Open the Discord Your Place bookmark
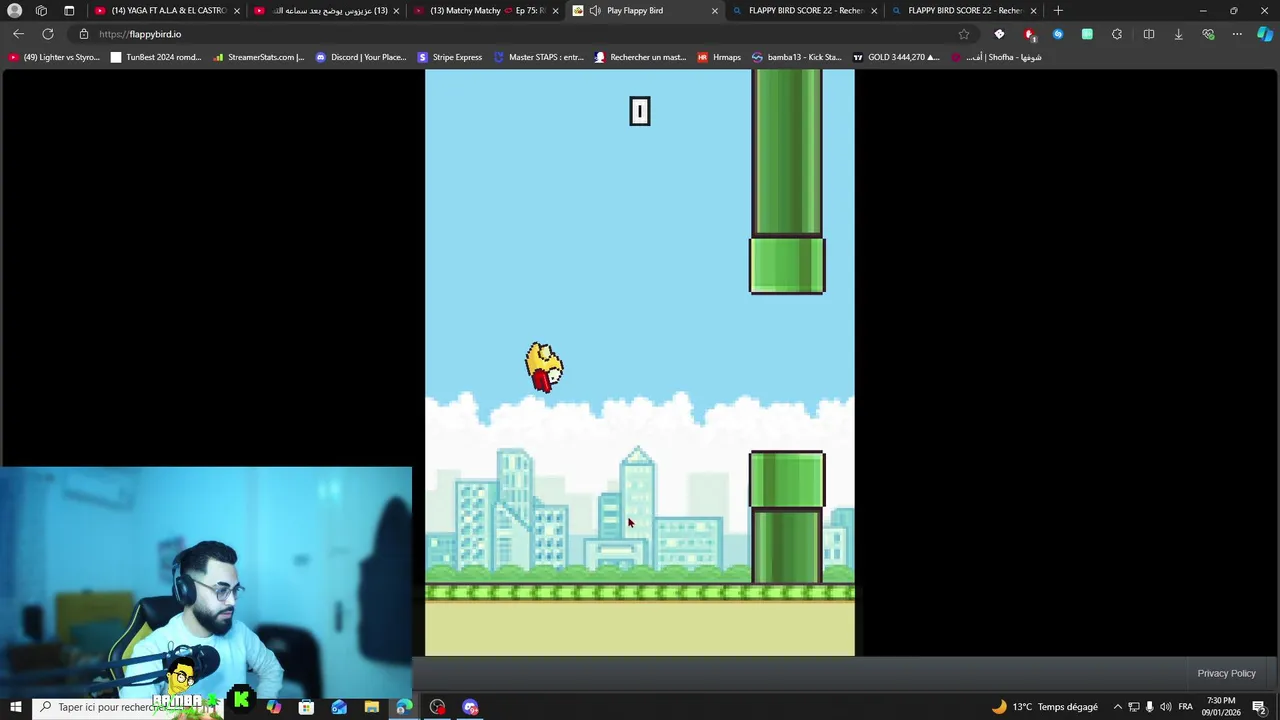The height and width of the screenshot is (720, 1280). [x=360, y=57]
